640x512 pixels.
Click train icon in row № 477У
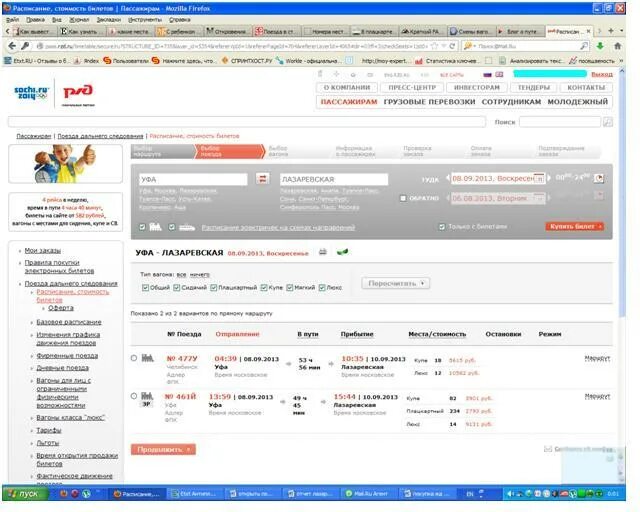point(147,358)
